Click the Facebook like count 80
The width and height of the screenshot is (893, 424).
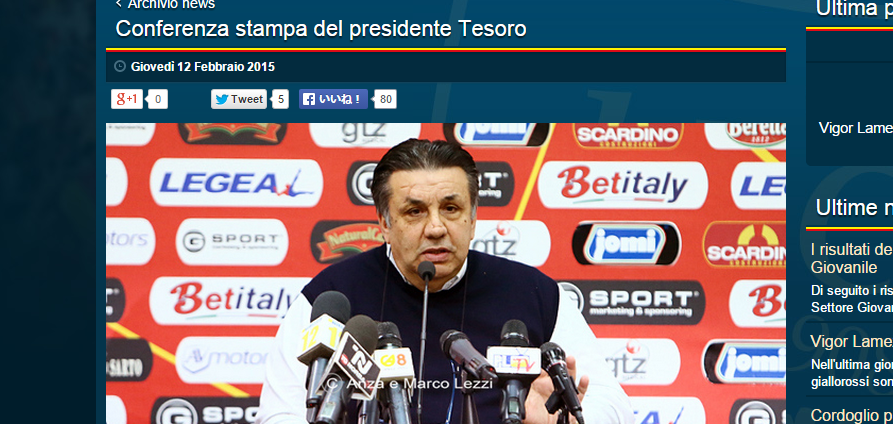click(386, 100)
